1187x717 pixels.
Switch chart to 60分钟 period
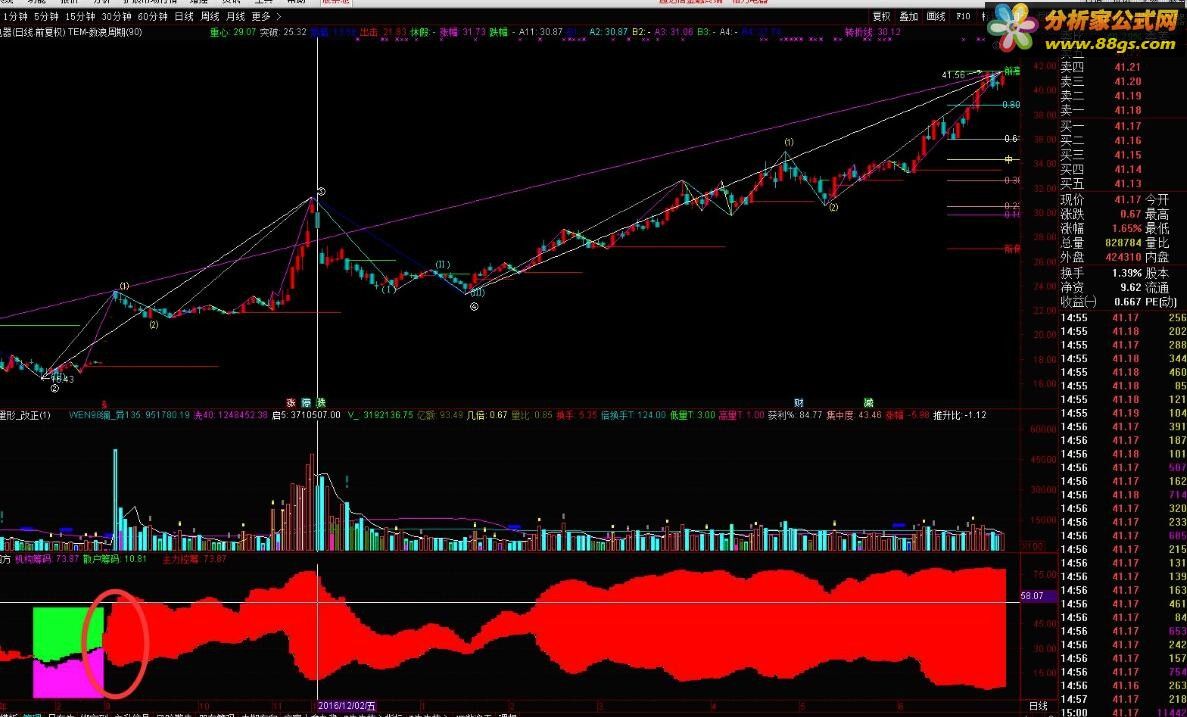[152, 17]
